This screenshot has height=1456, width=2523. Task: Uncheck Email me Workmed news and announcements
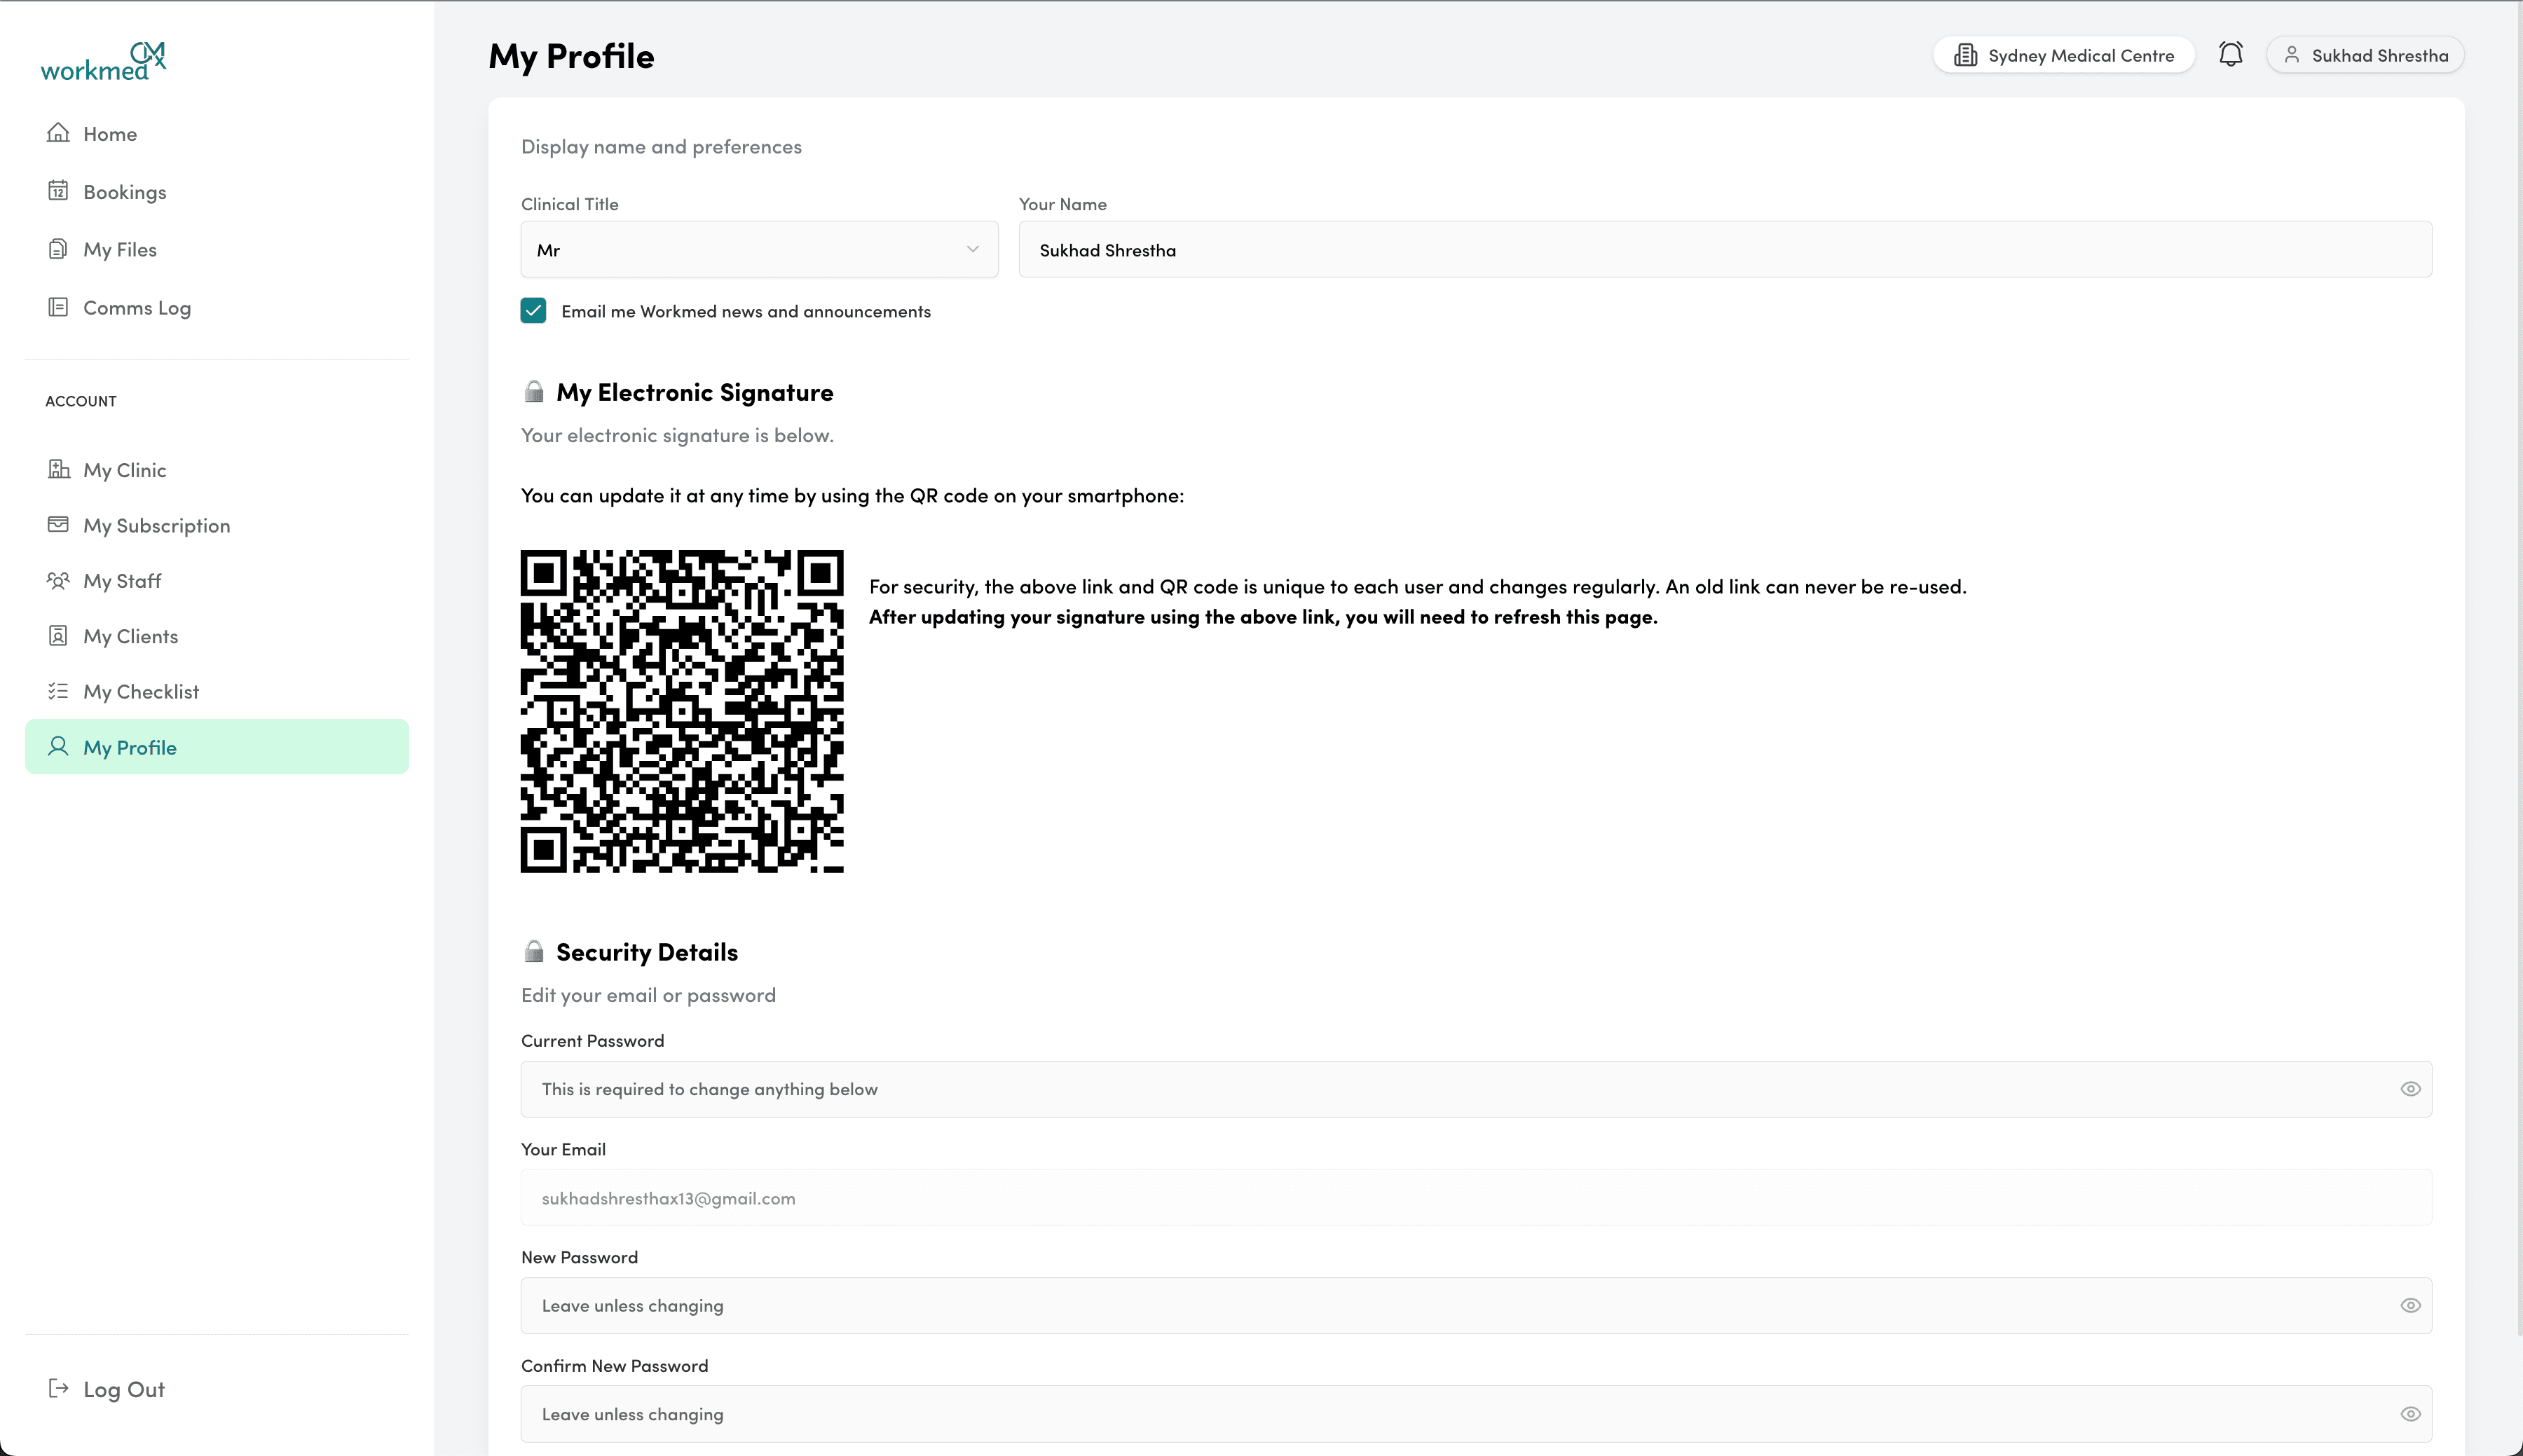click(x=533, y=310)
